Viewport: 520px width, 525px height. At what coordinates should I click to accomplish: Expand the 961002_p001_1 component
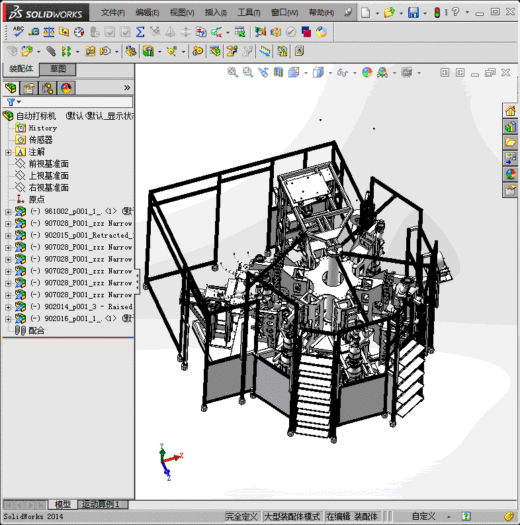(x=8, y=212)
